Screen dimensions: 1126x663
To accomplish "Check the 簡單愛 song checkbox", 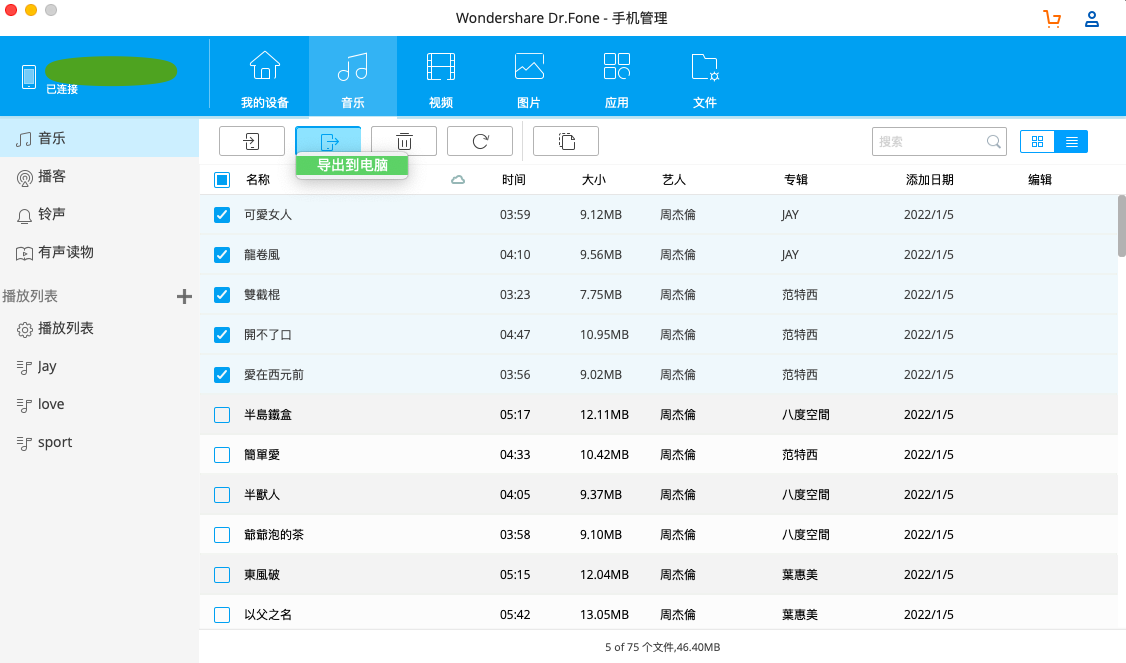I will pos(222,455).
